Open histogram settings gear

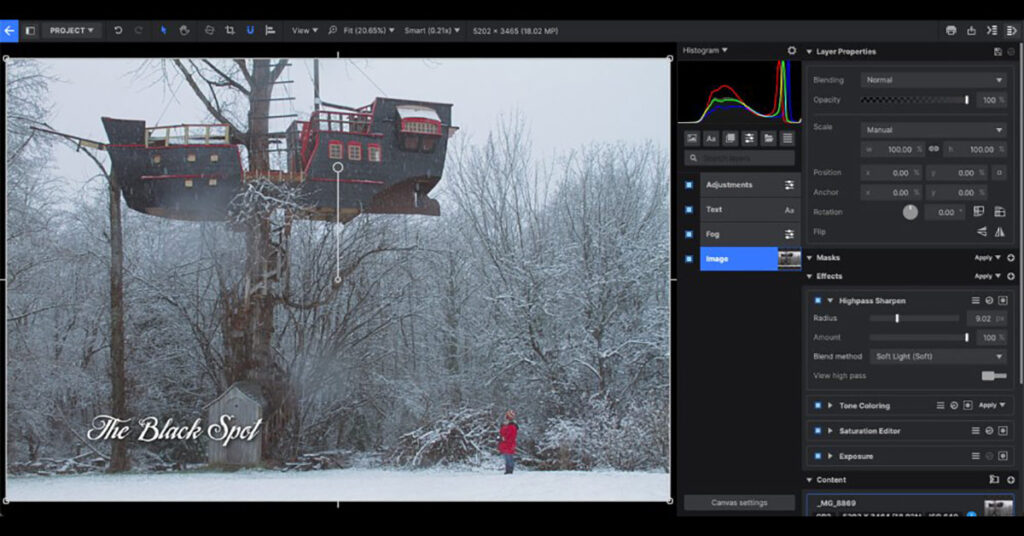click(x=792, y=50)
